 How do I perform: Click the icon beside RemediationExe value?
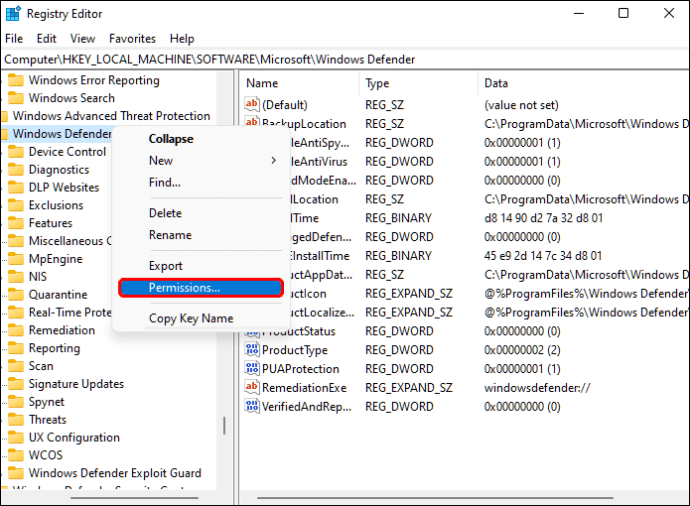pos(252,388)
